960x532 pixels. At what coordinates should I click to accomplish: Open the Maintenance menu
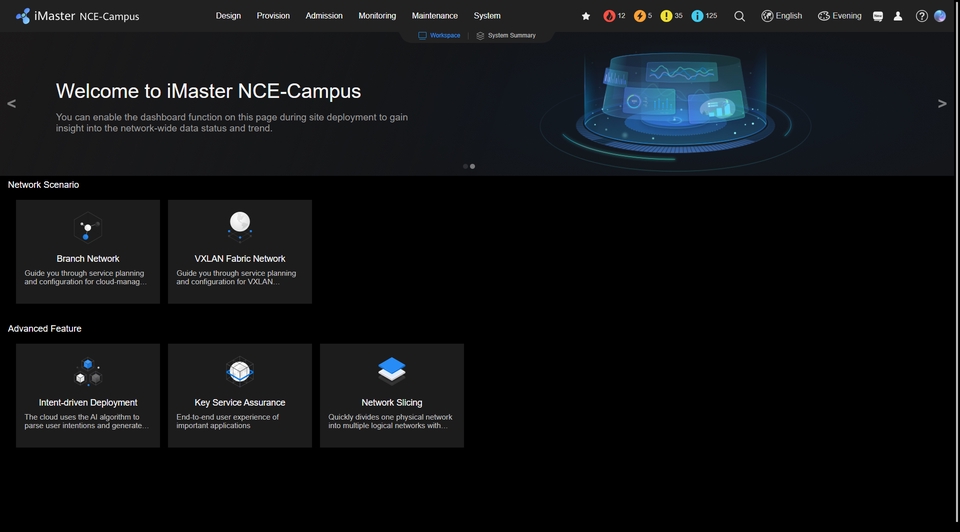[435, 16]
